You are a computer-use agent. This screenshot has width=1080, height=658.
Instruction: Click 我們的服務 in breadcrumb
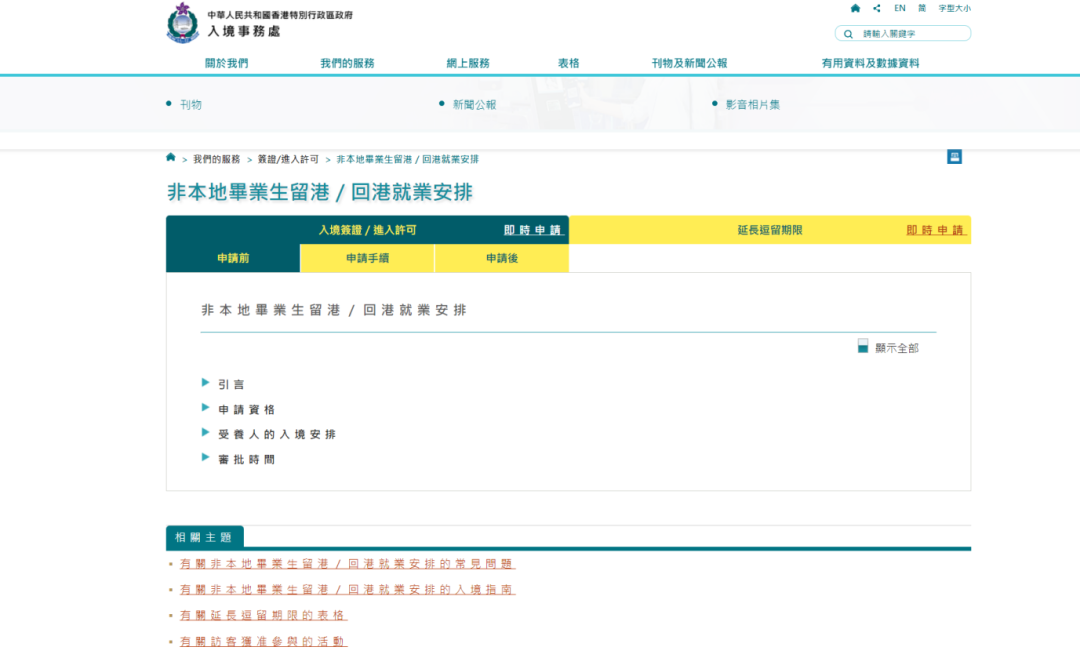coord(216,159)
